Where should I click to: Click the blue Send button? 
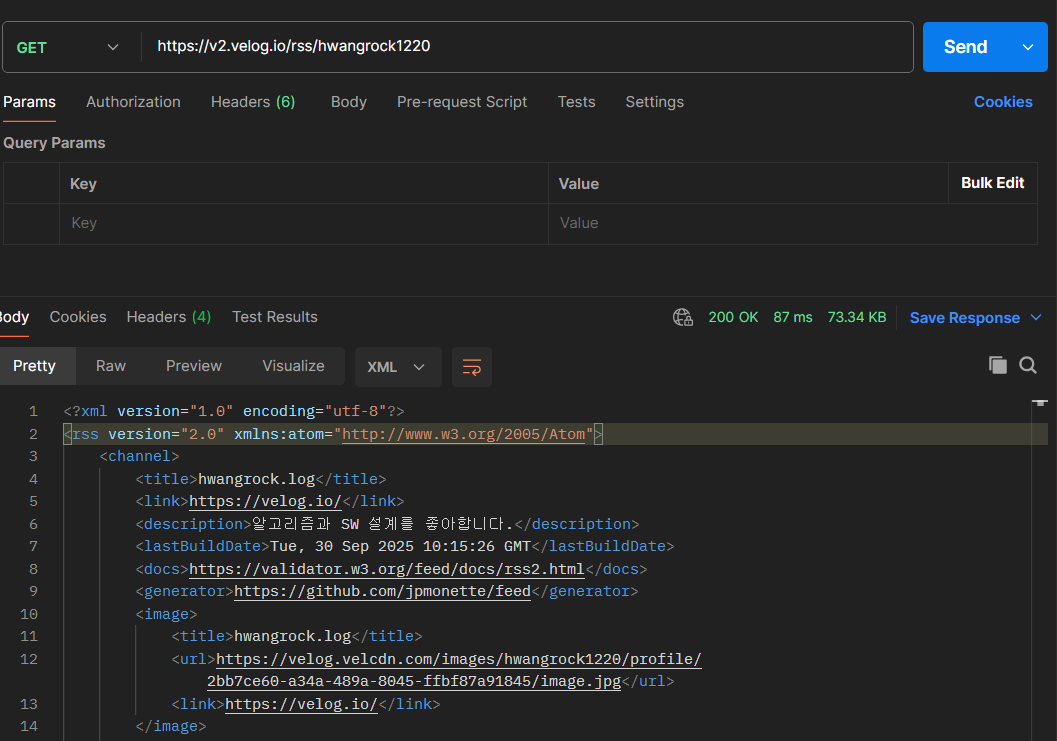pos(965,47)
